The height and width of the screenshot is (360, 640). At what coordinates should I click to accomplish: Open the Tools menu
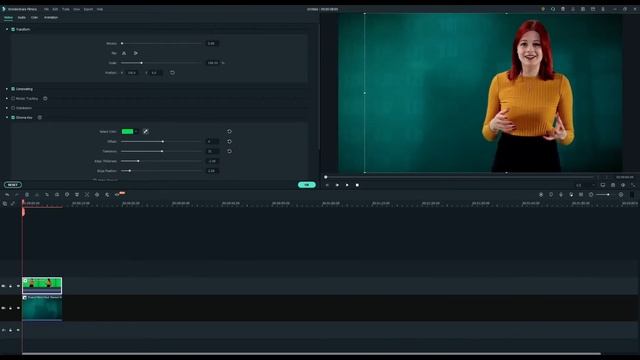click(x=66, y=9)
